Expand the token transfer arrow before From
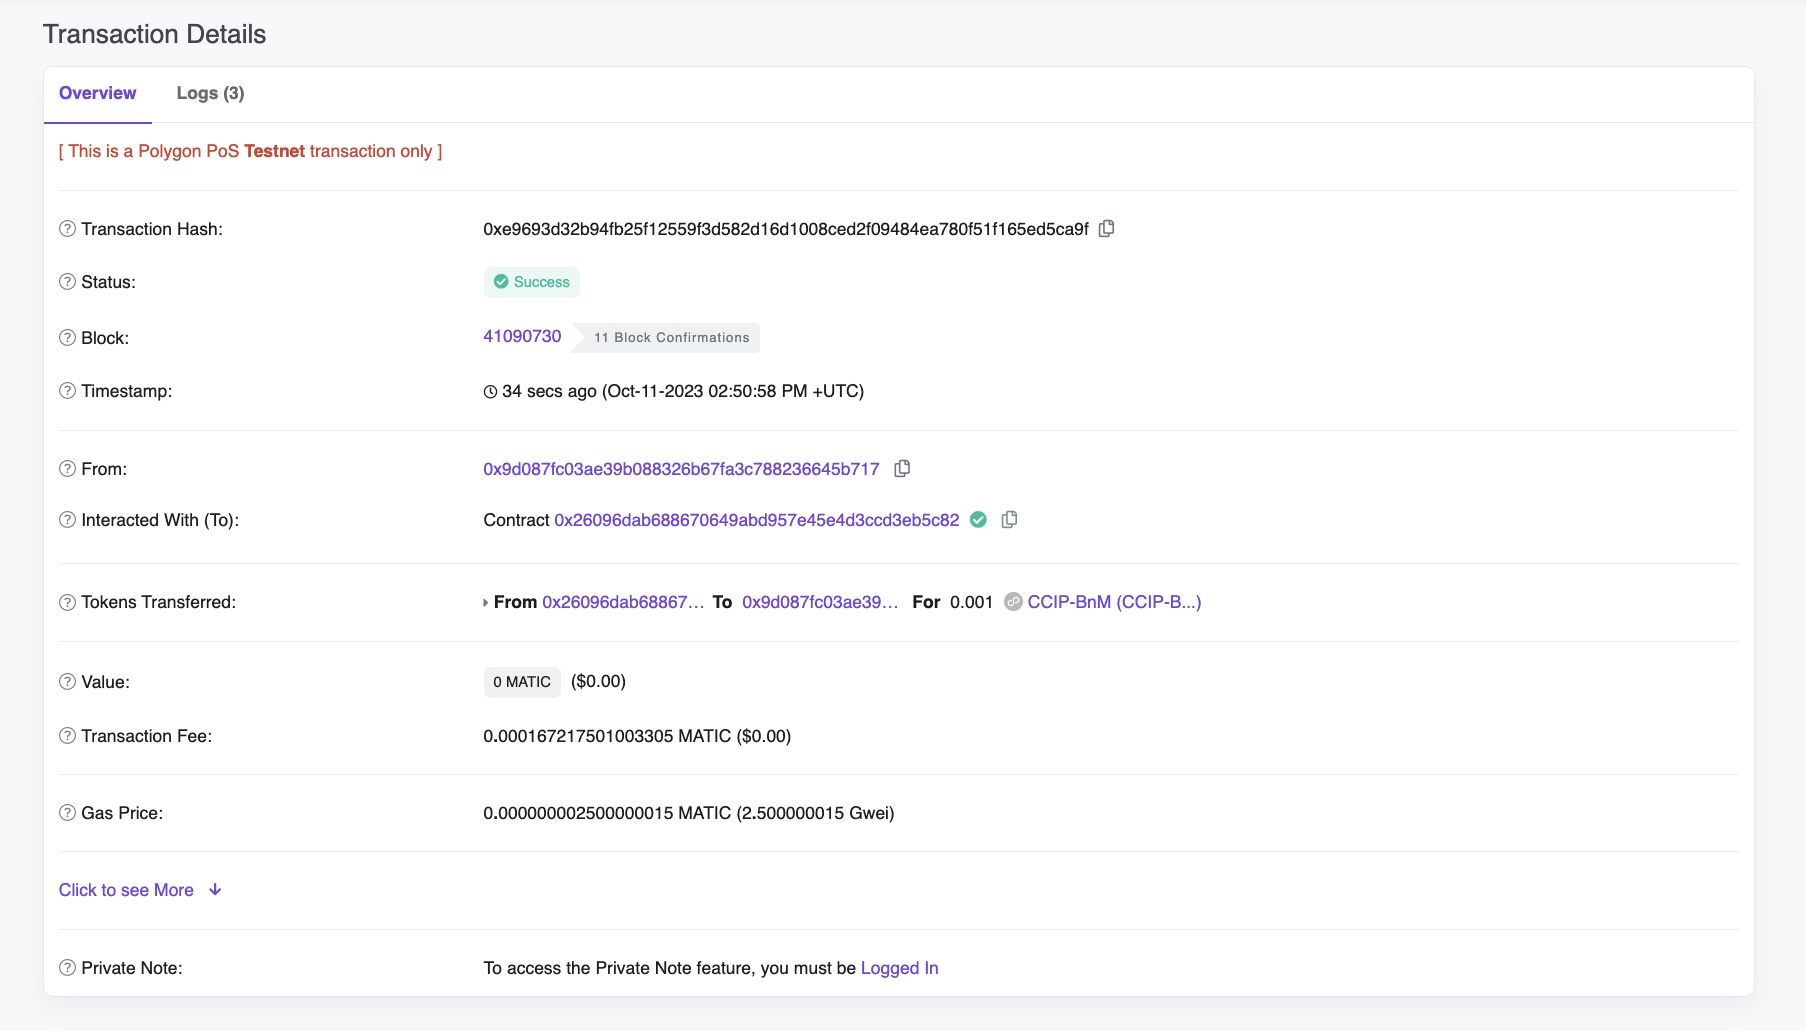The width and height of the screenshot is (1806, 1031). pyautogui.click(x=486, y=603)
